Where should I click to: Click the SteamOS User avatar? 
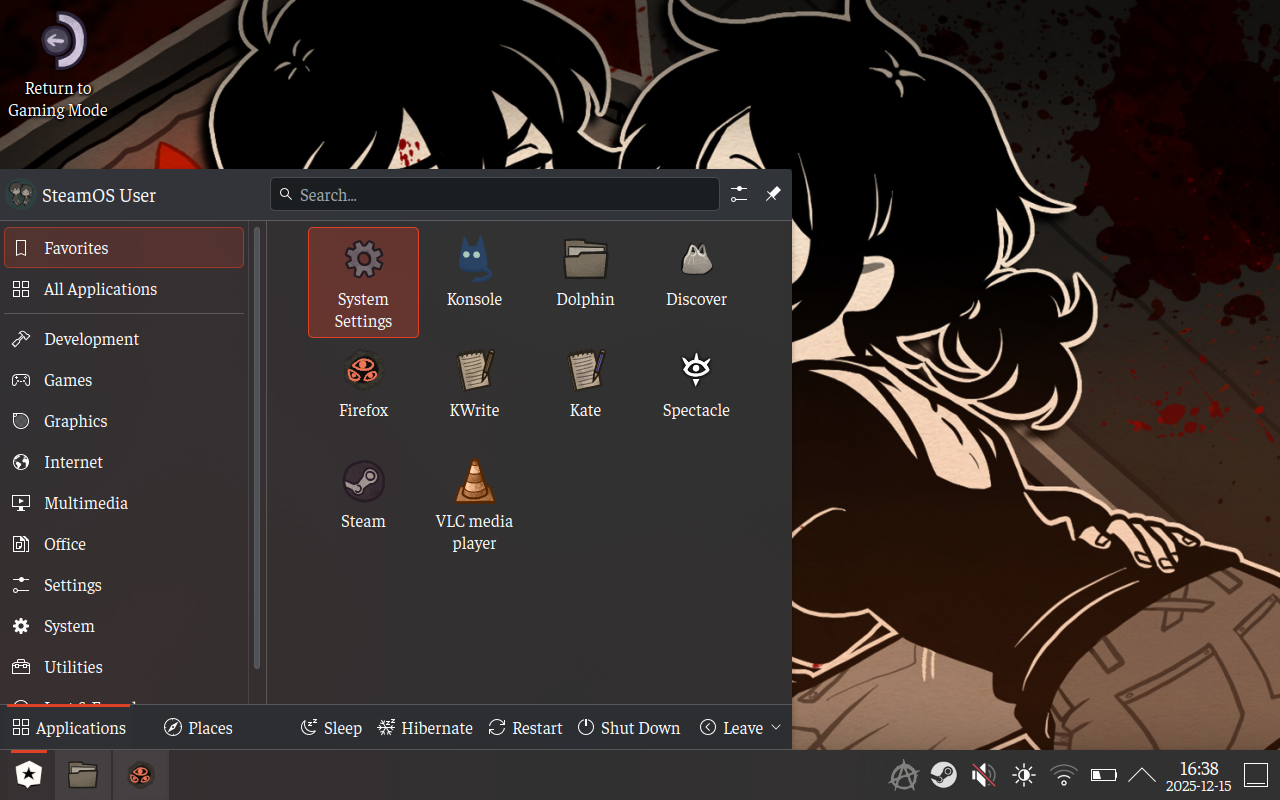pos(21,194)
